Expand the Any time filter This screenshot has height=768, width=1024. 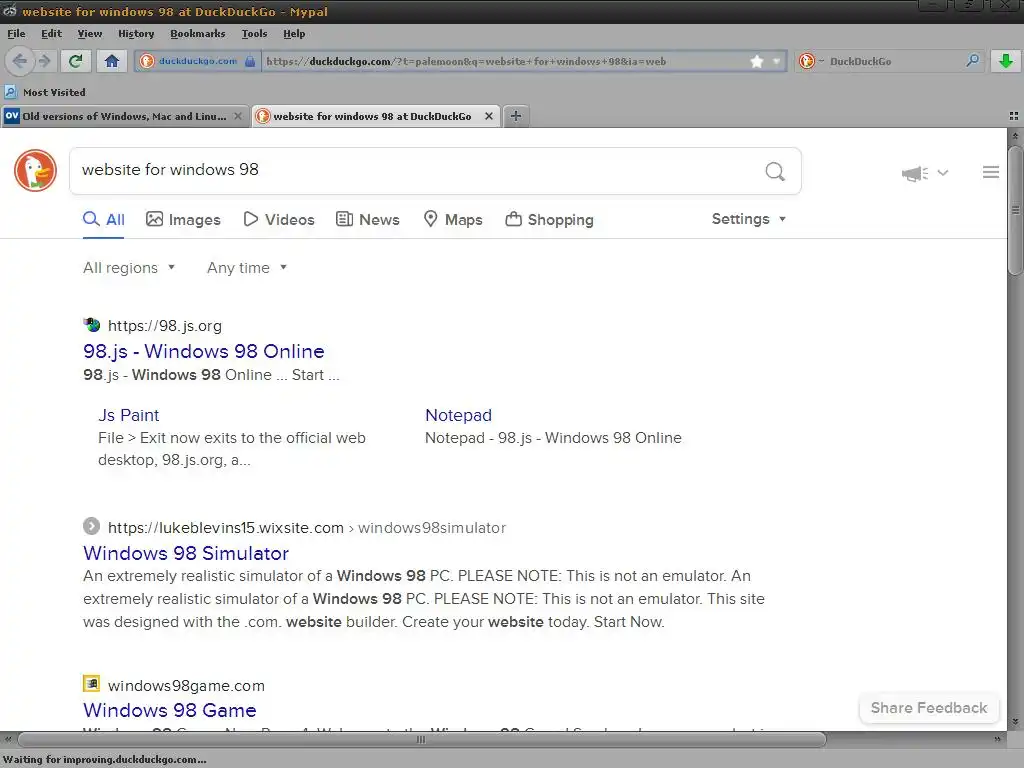coord(247,268)
